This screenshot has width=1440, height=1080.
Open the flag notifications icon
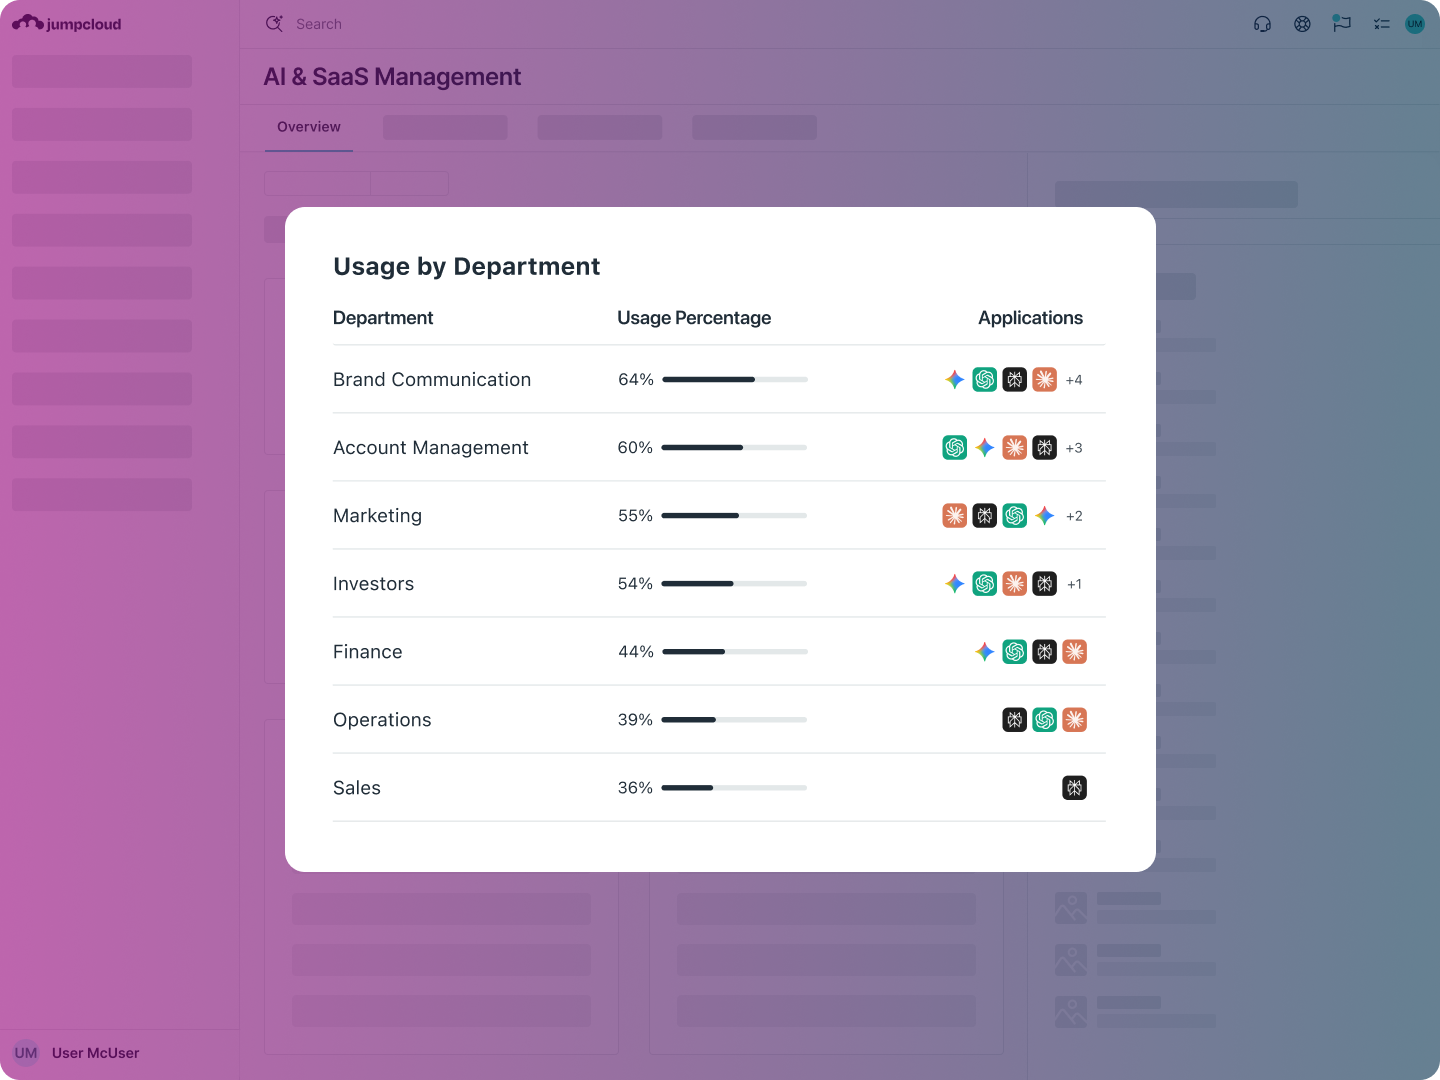1342,23
